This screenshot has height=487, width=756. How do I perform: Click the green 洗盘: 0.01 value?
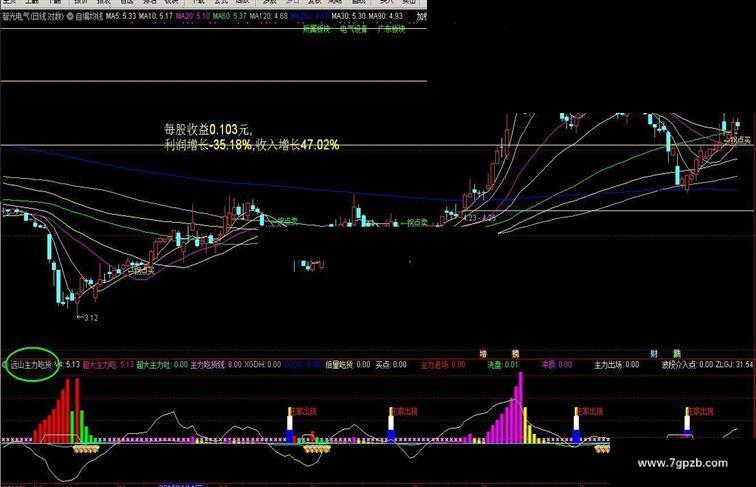(x=503, y=365)
